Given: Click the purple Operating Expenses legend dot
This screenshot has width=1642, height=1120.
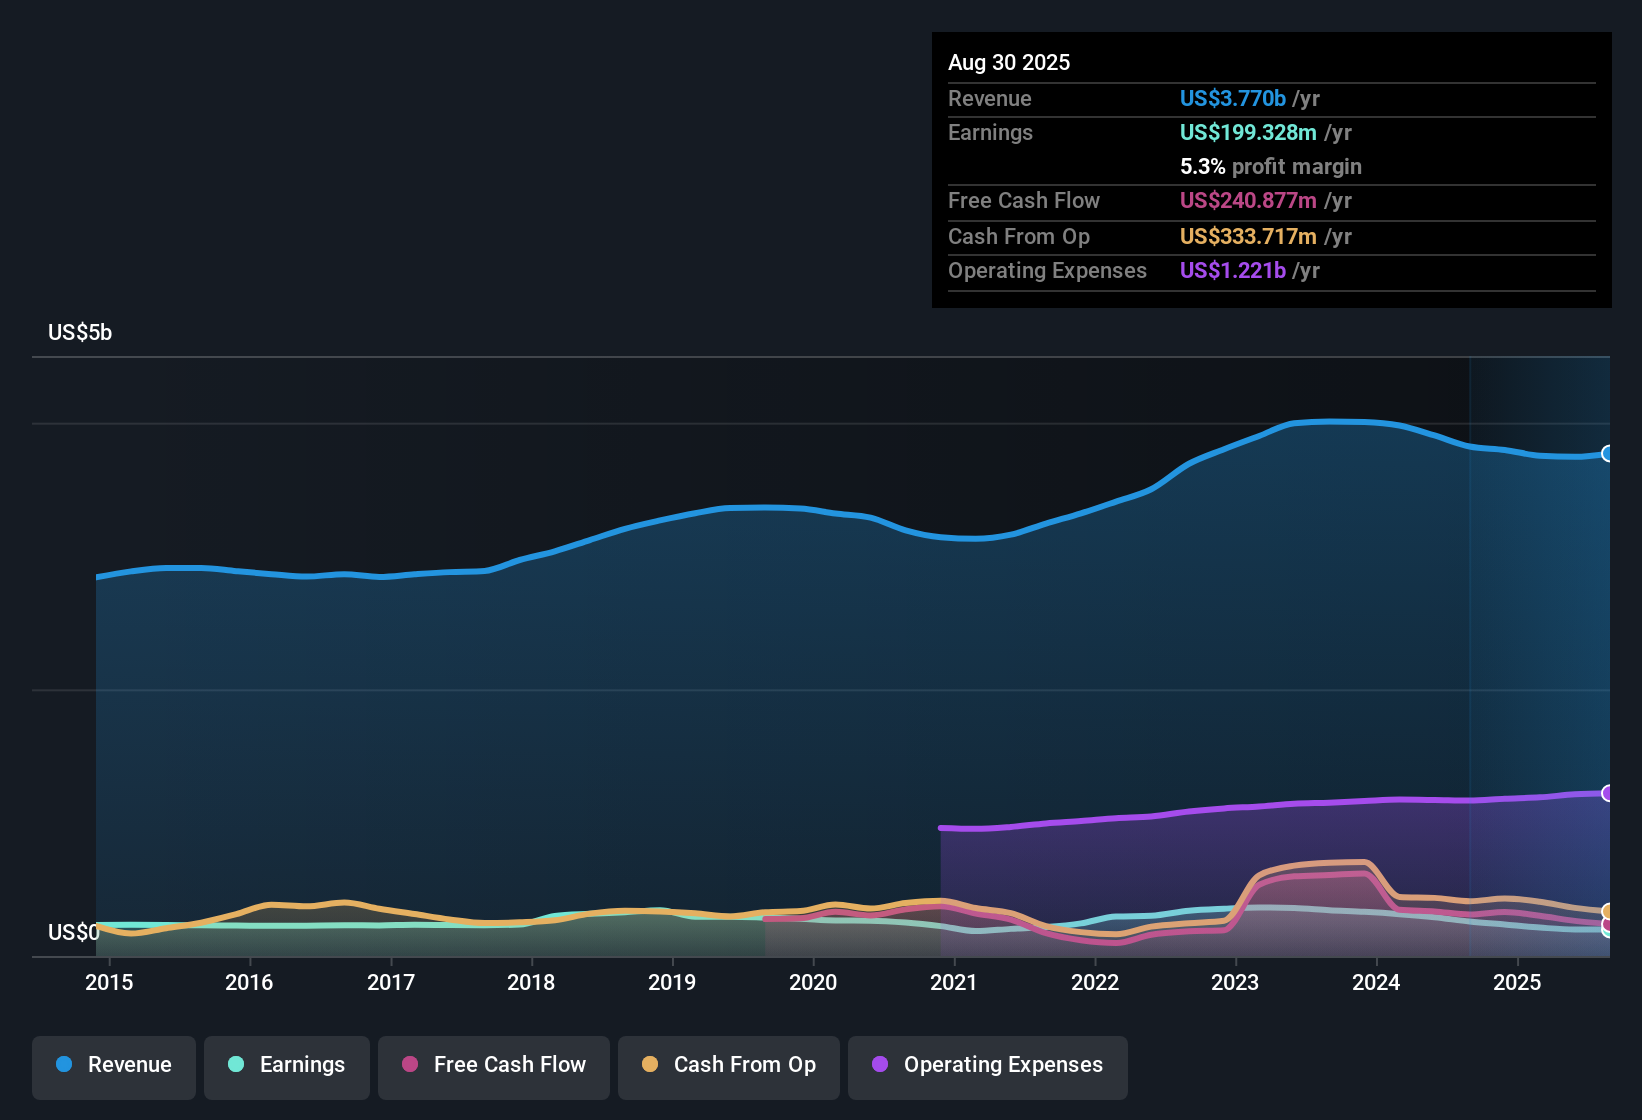Looking at the screenshot, I should coord(880,1064).
